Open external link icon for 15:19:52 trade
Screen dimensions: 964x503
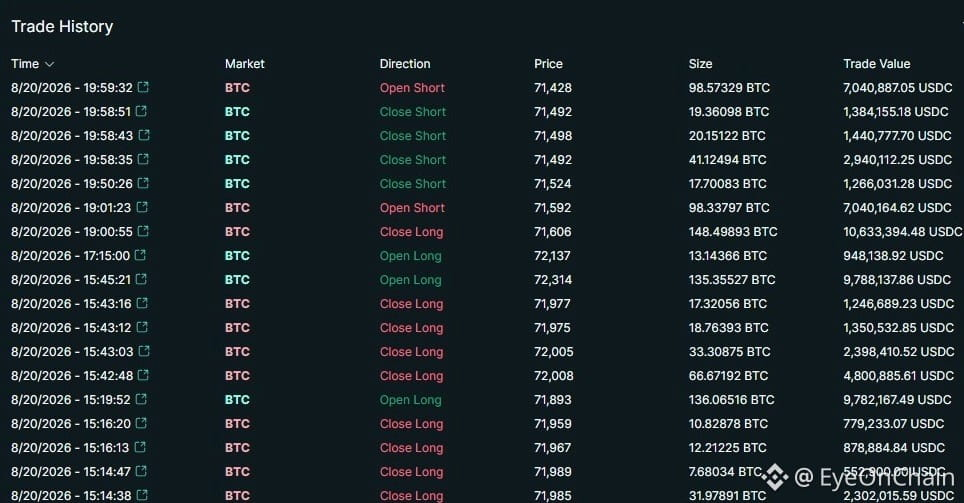click(x=141, y=399)
